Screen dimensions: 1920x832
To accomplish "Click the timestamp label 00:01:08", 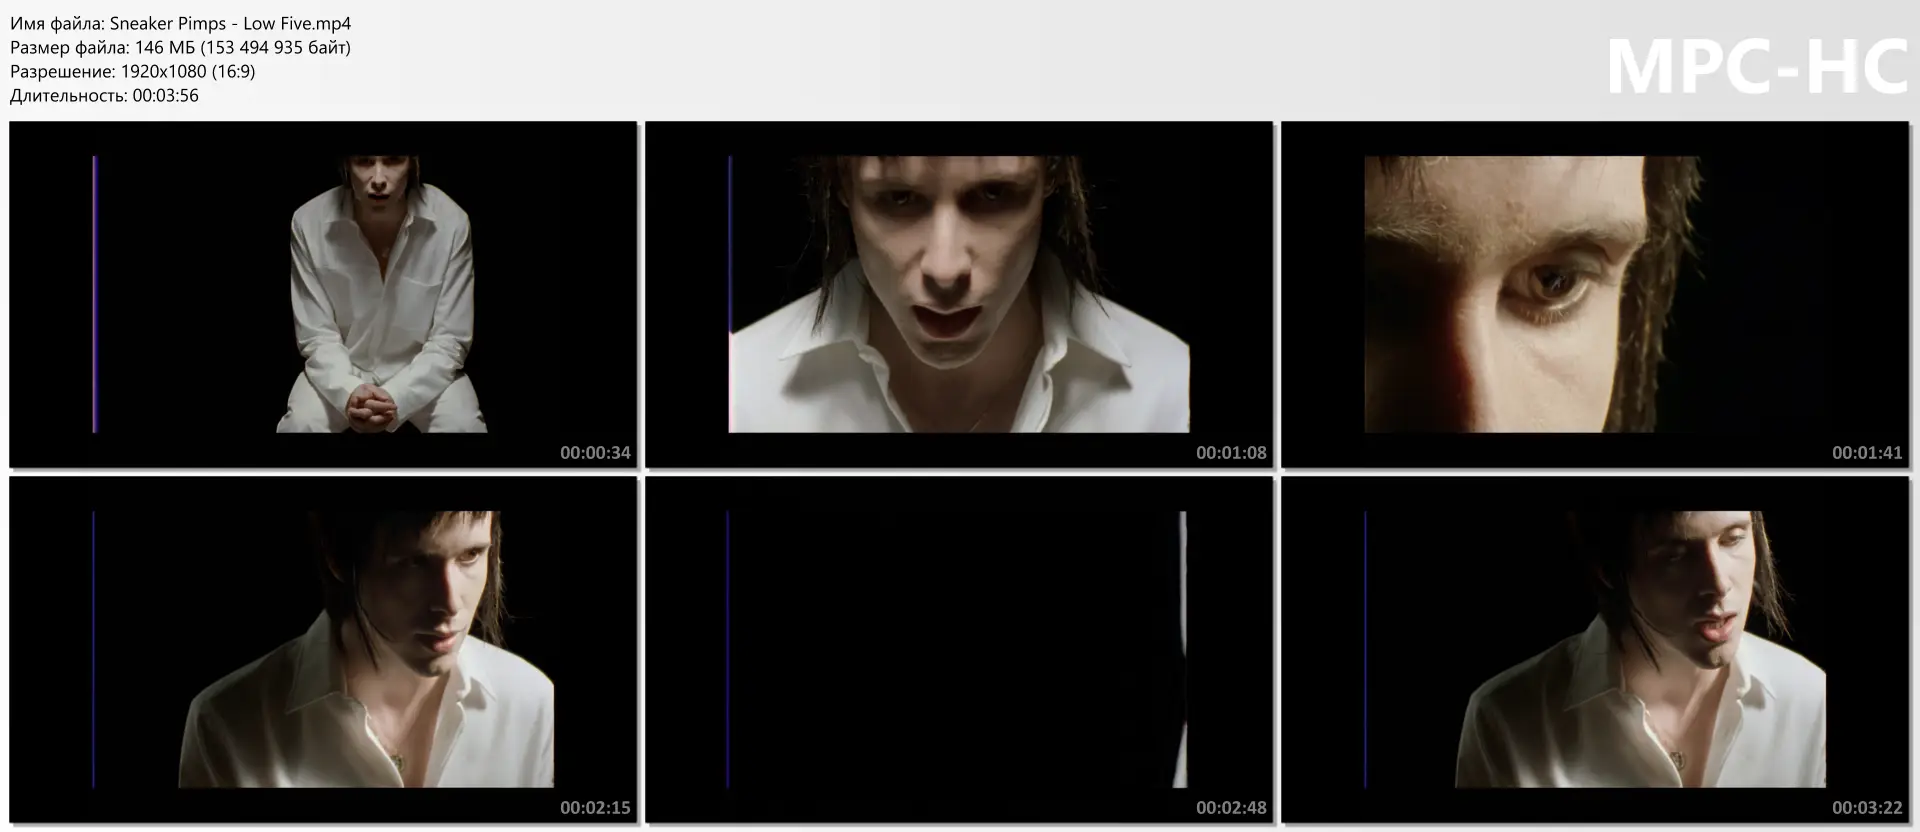I will tap(1231, 453).
